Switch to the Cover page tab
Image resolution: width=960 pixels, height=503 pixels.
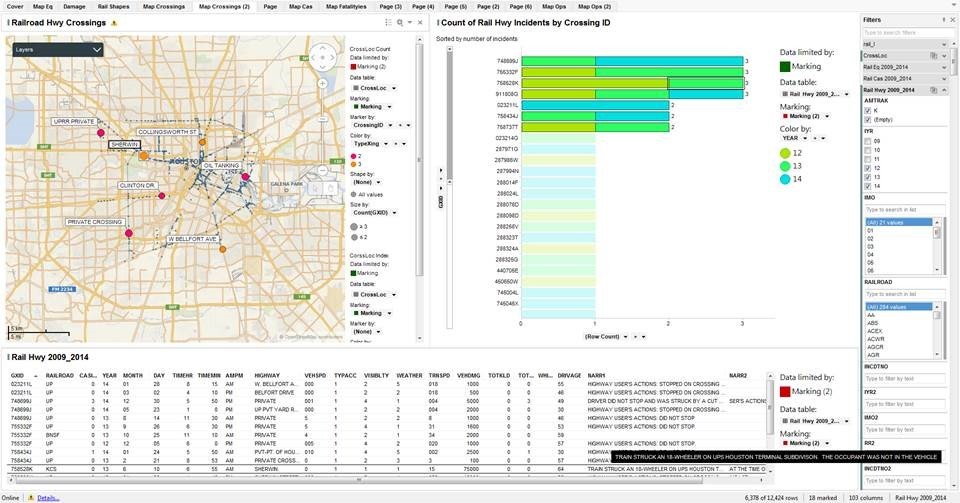[x=15, y=6]
